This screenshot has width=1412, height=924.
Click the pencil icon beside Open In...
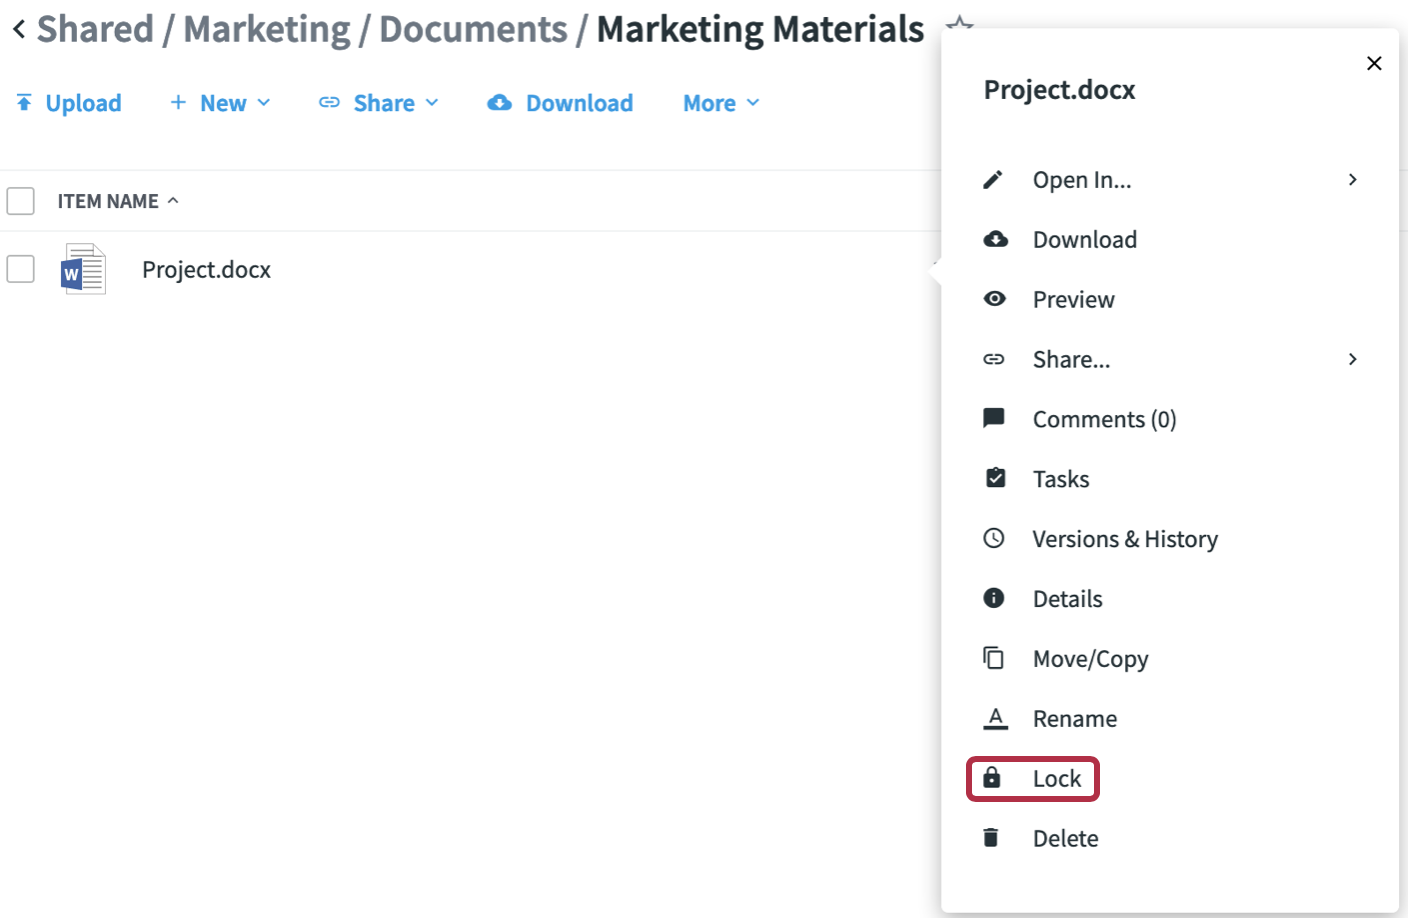(994, 180)
